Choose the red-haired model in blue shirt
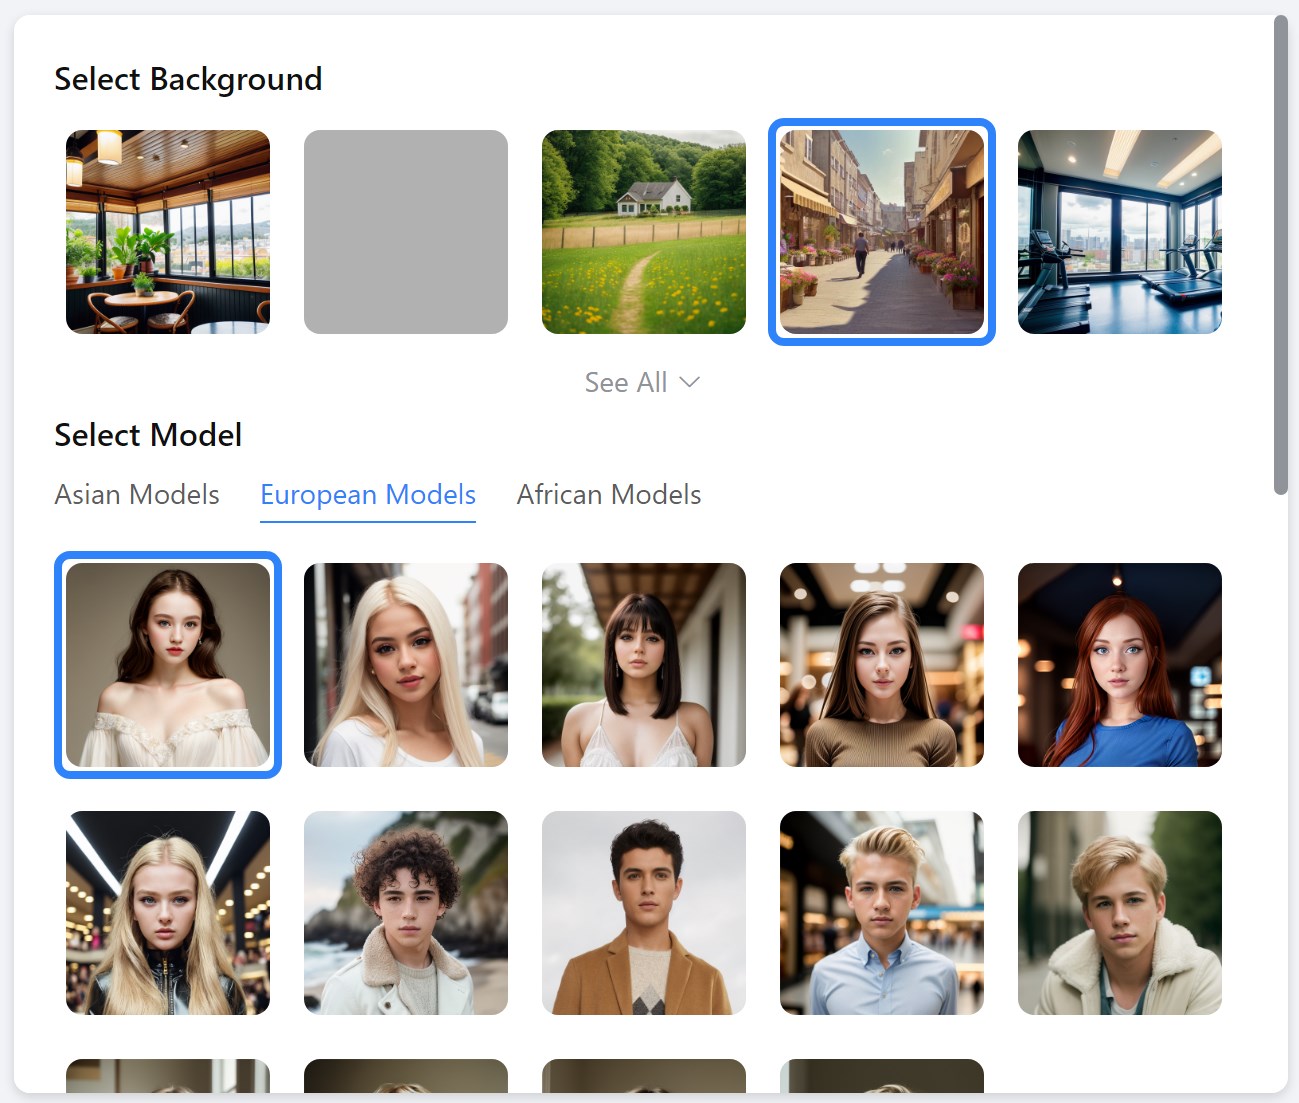 (1120, 665)
